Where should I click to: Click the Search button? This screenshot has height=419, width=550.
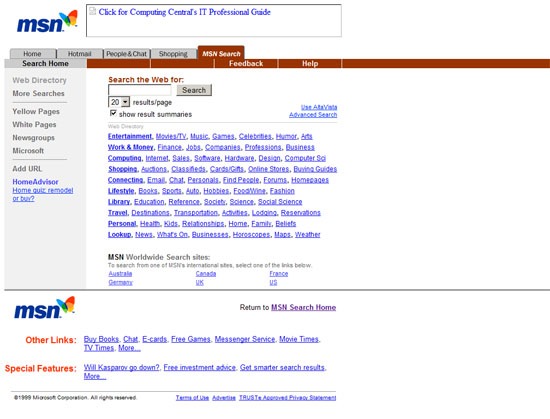[194, 90]
